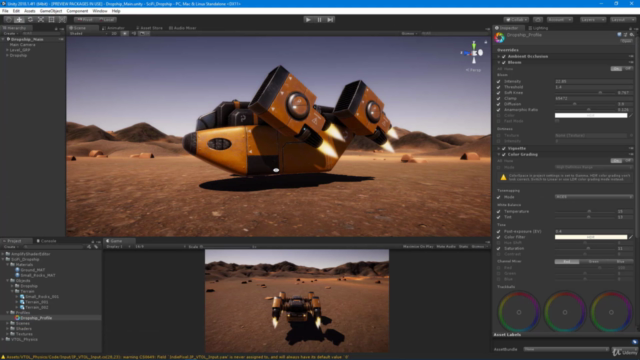Click the Mute Audio button
Screen dimensions: 640x360
[x=446, y=247]
